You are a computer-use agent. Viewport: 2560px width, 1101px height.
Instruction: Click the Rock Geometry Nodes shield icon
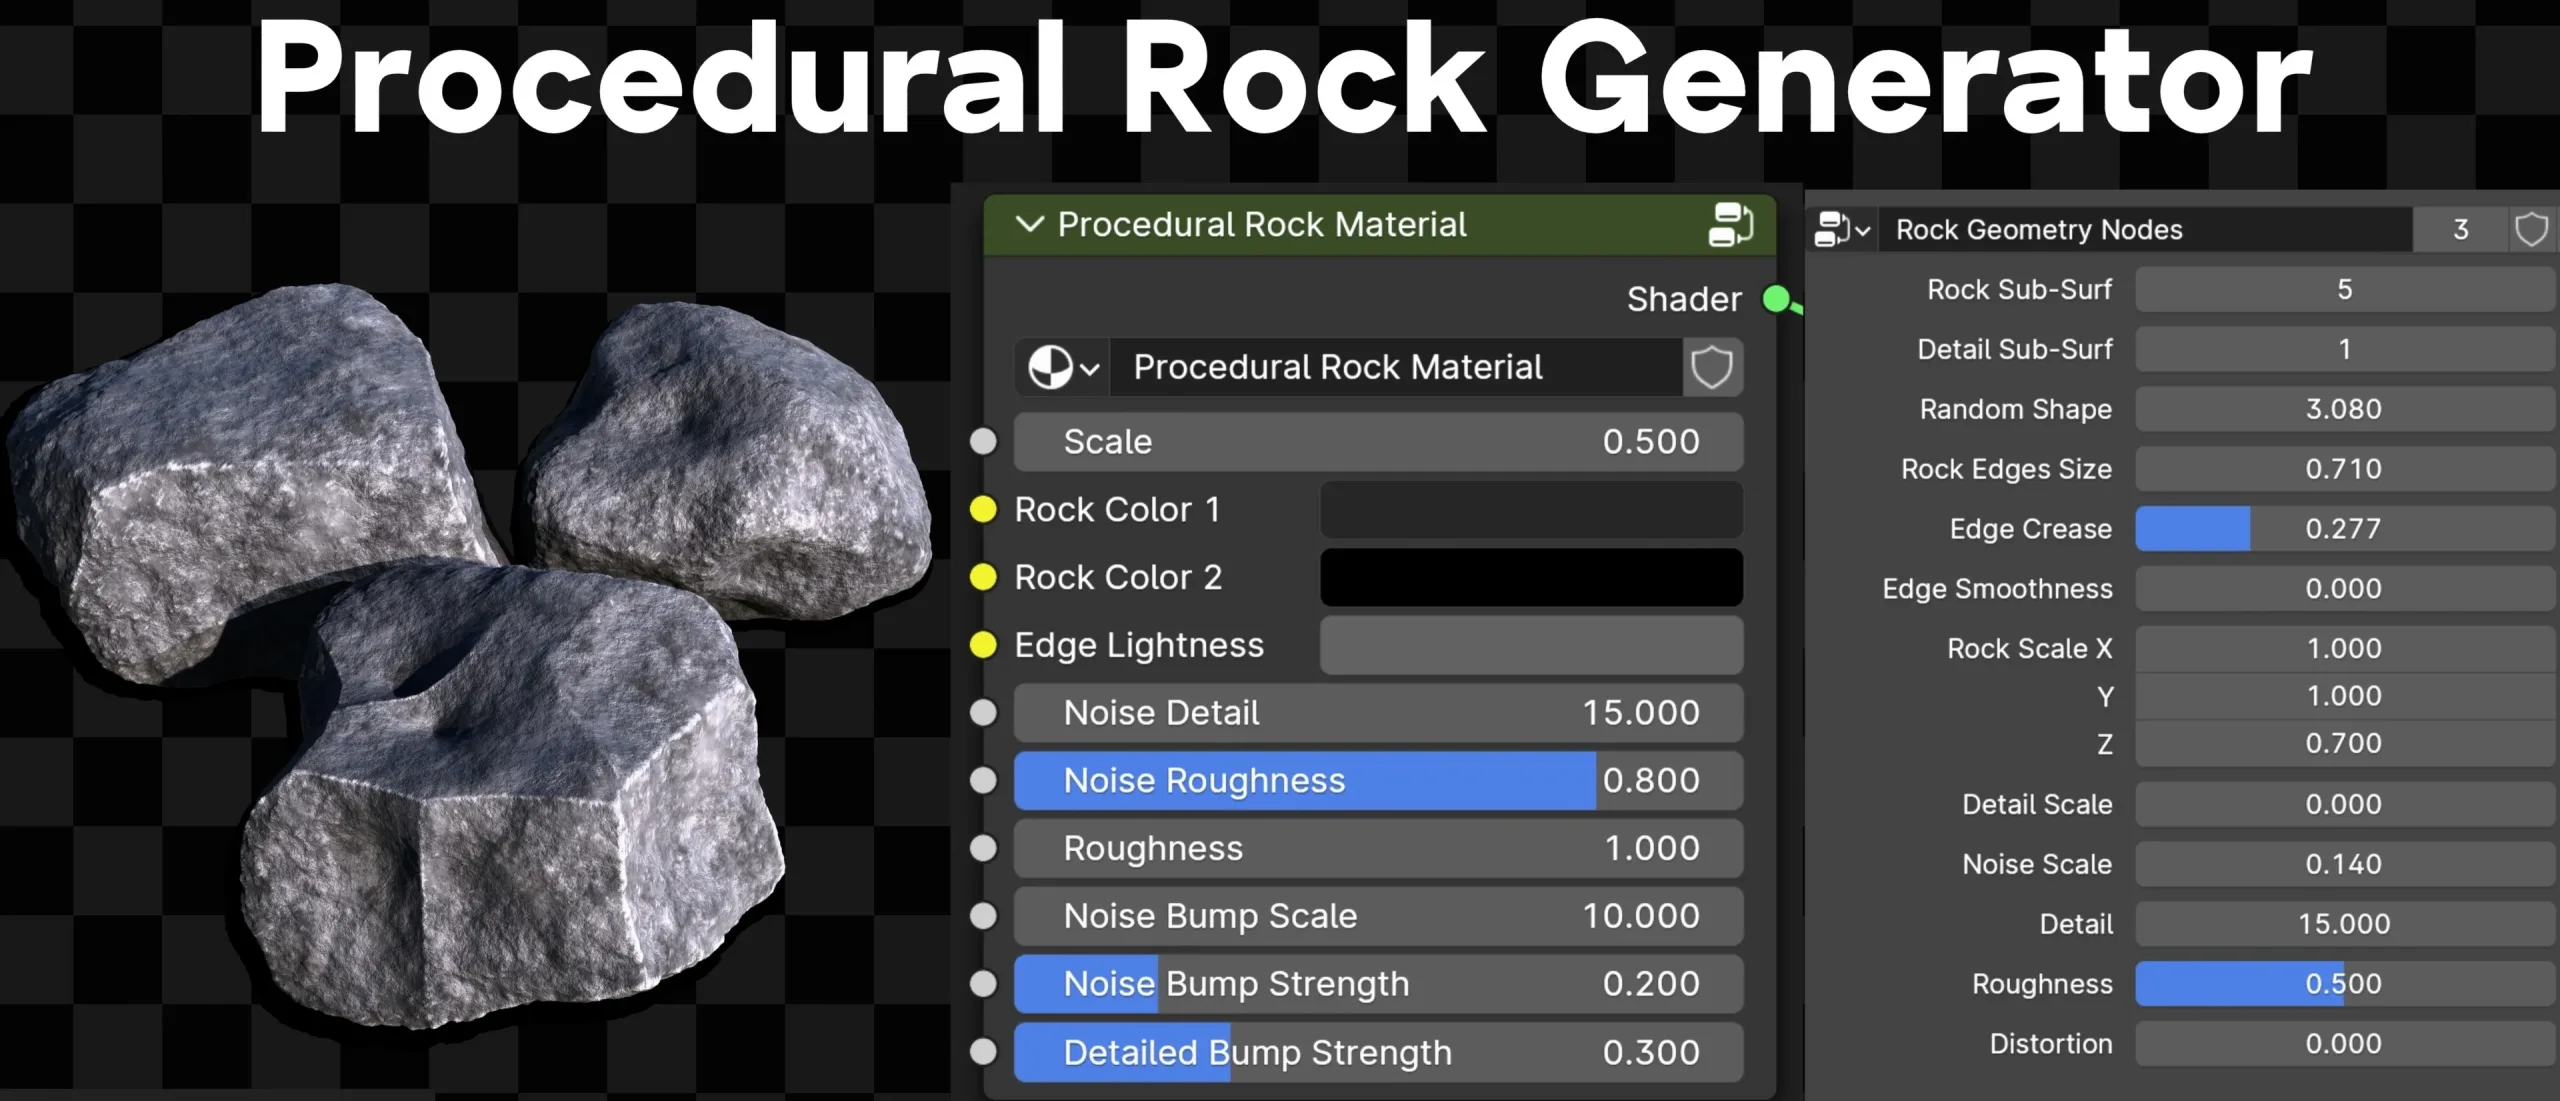(2529, 229)
